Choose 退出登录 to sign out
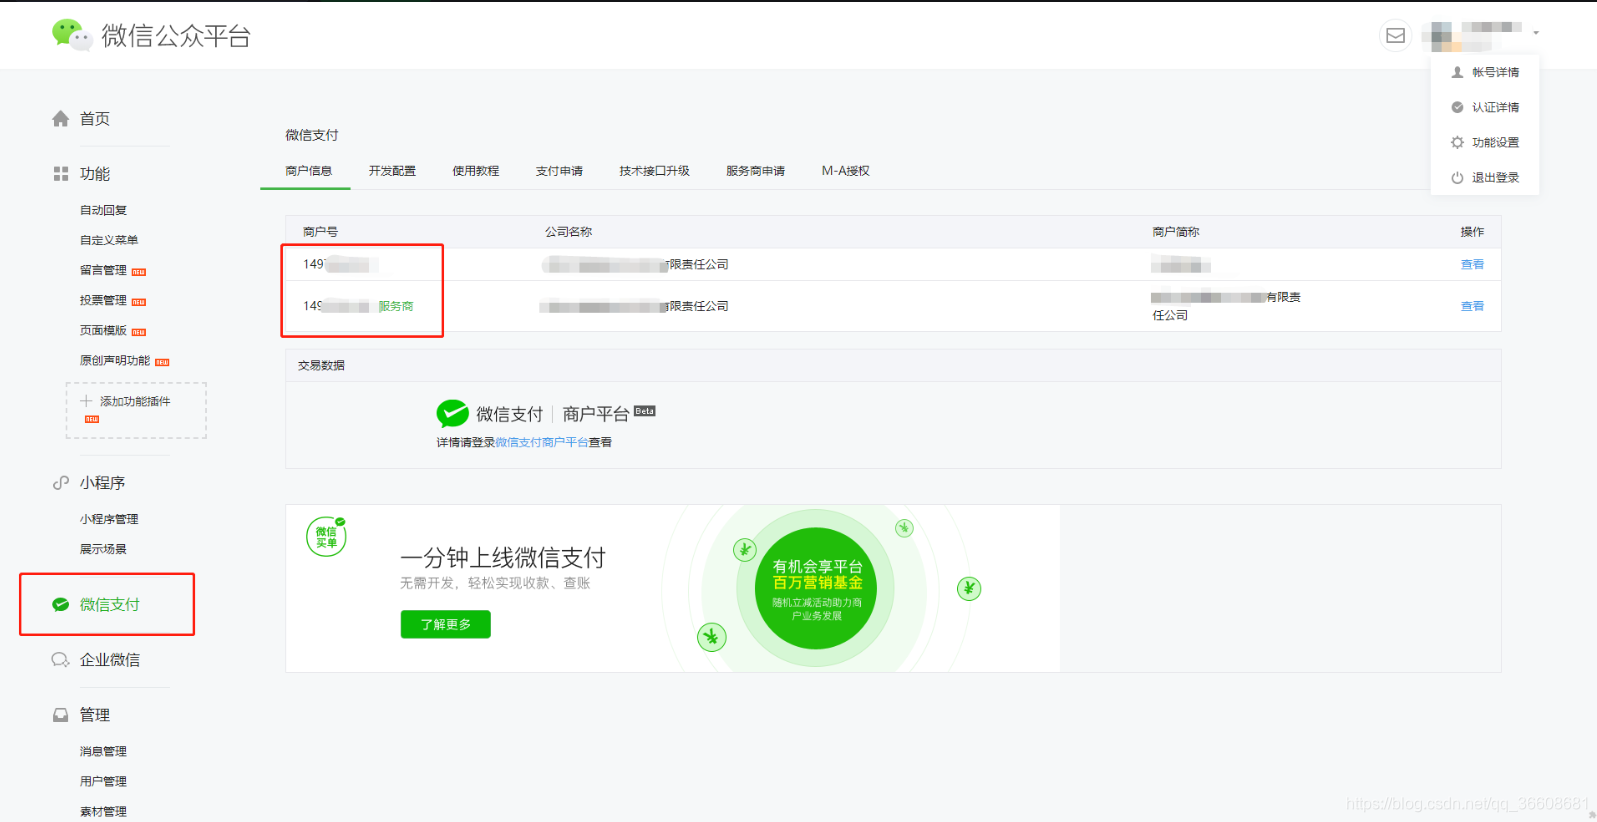The width and height of the screenshot is (1597, 822). click(1495, 177)
